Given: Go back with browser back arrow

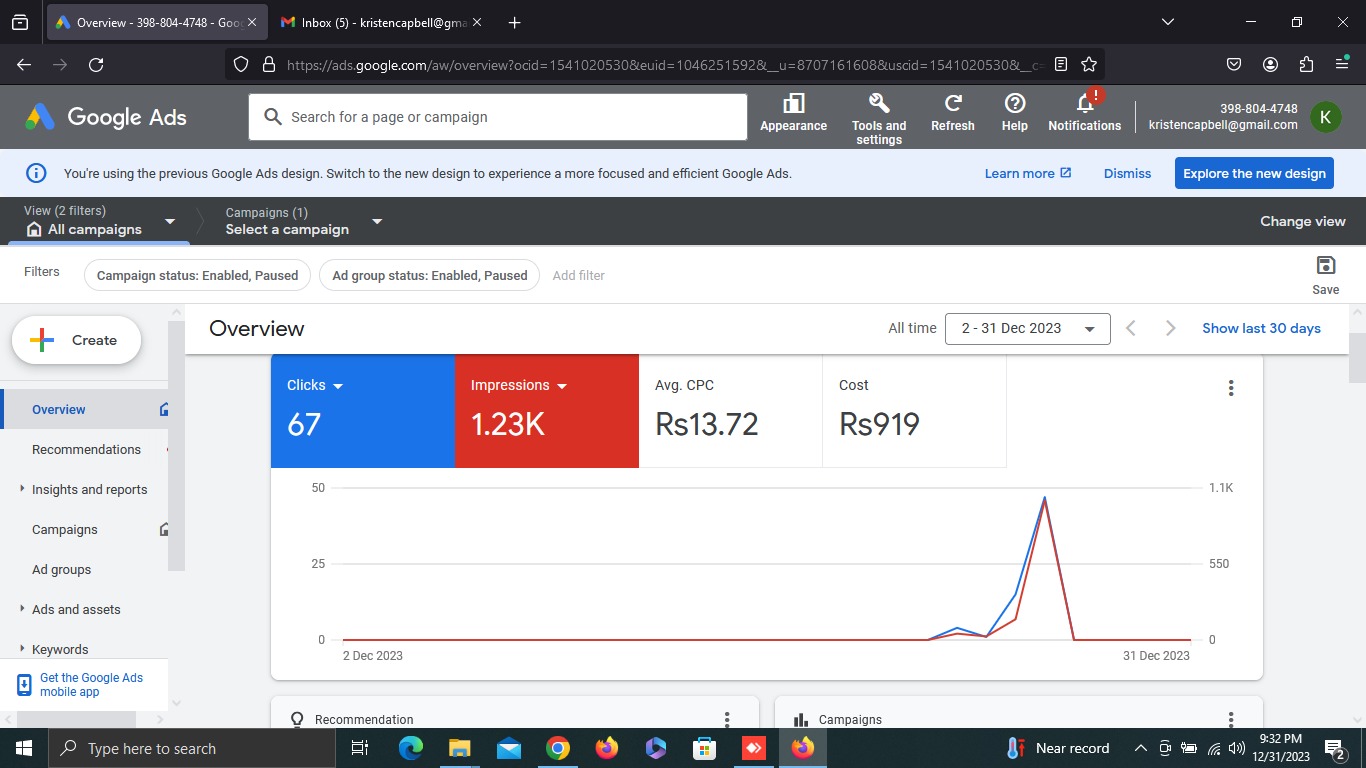Looking at the screenshot, I should coord(24,64).
